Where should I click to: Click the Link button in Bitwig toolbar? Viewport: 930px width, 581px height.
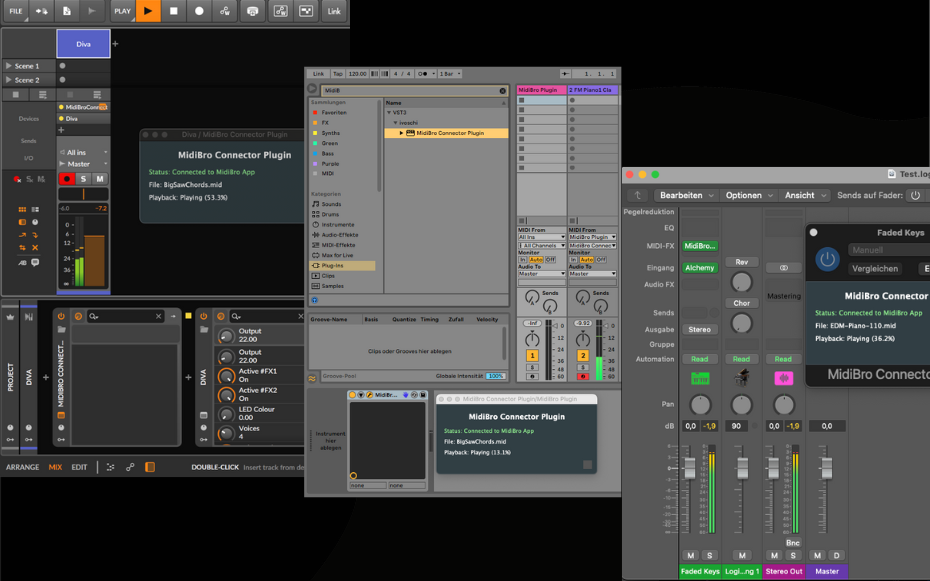tap(334, 11)
